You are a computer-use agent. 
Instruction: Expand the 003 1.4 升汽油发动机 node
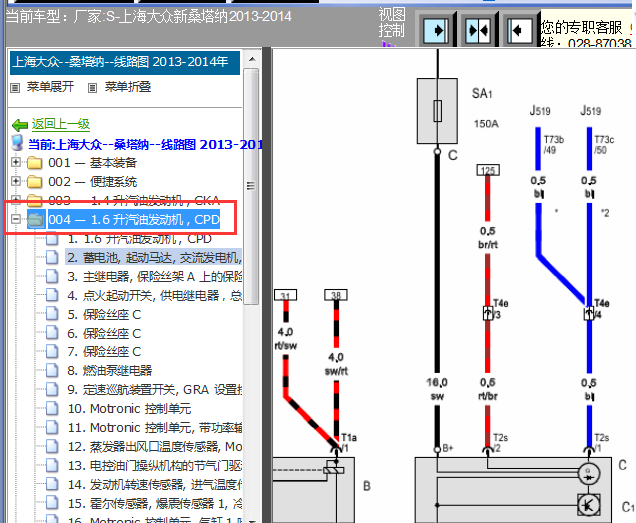[16, 199]
